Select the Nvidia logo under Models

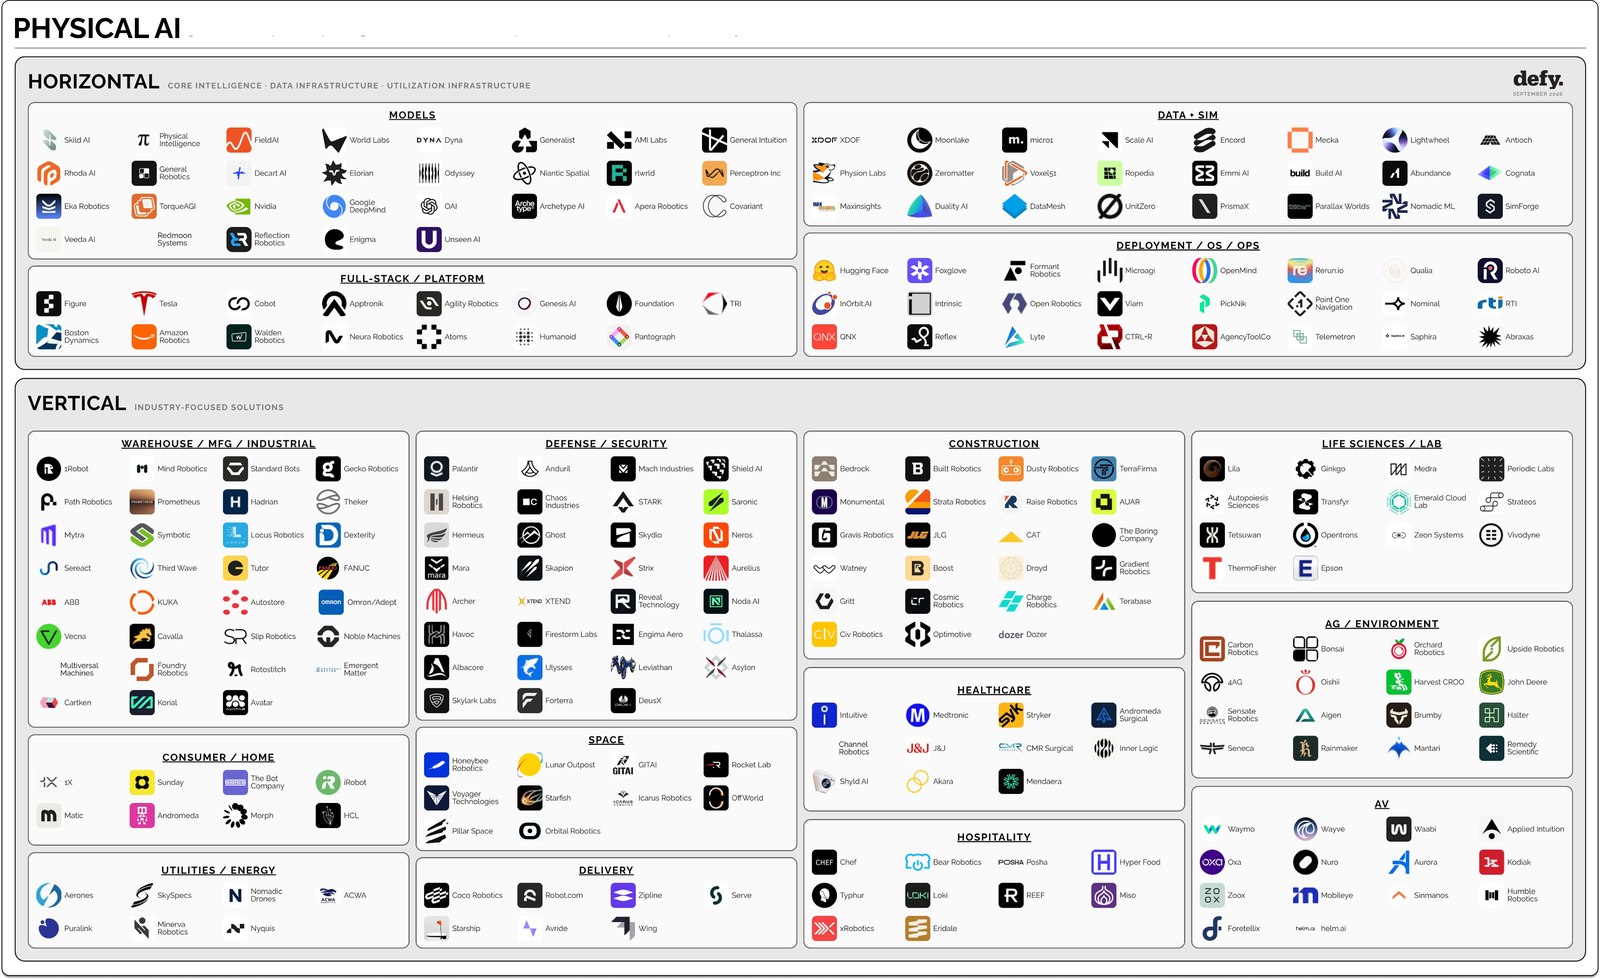(238, 206)
